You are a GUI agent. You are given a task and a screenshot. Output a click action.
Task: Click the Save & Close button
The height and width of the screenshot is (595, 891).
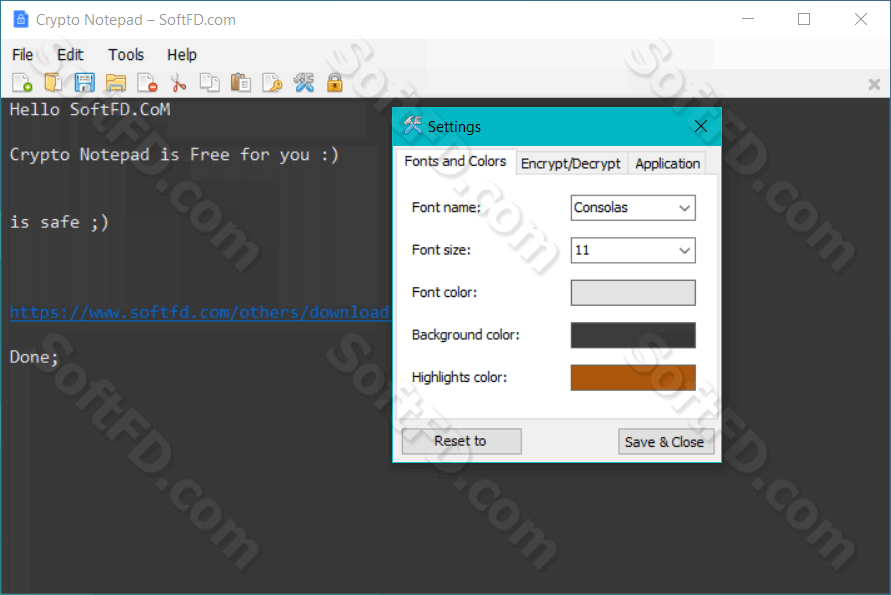click(x=665, y=442)
